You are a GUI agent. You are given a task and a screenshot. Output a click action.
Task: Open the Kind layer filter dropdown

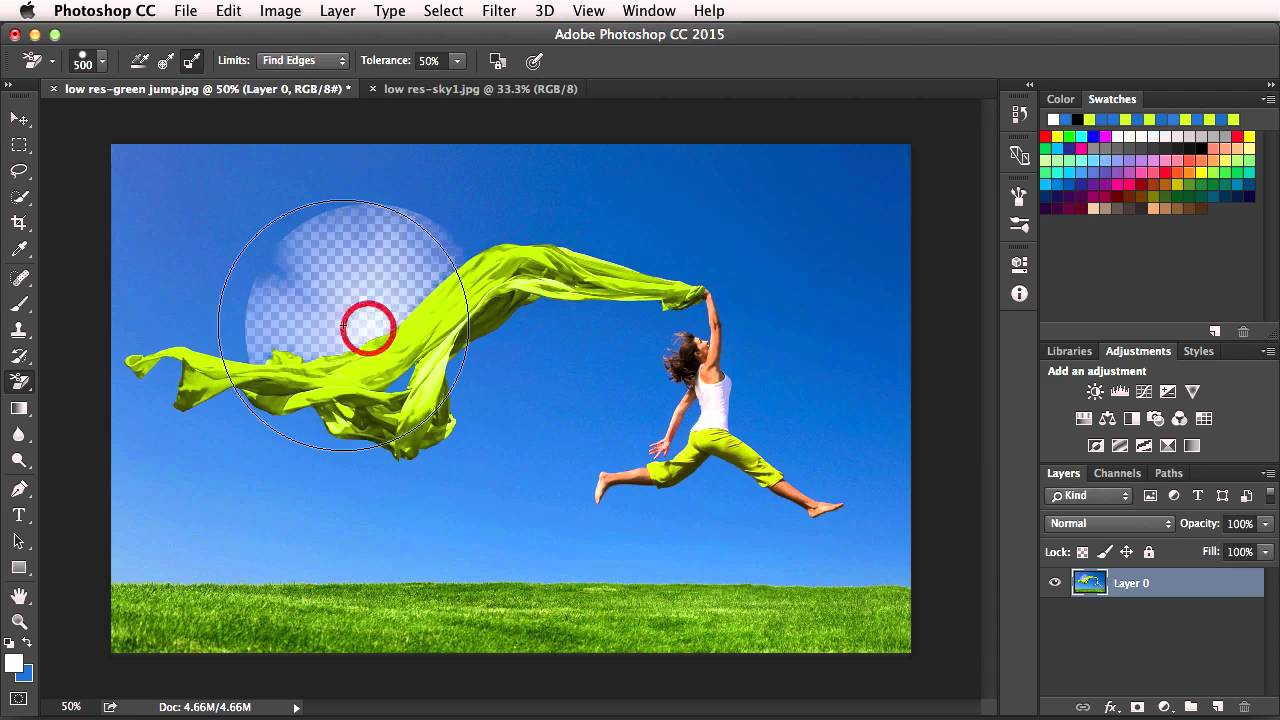point(1089,496)
